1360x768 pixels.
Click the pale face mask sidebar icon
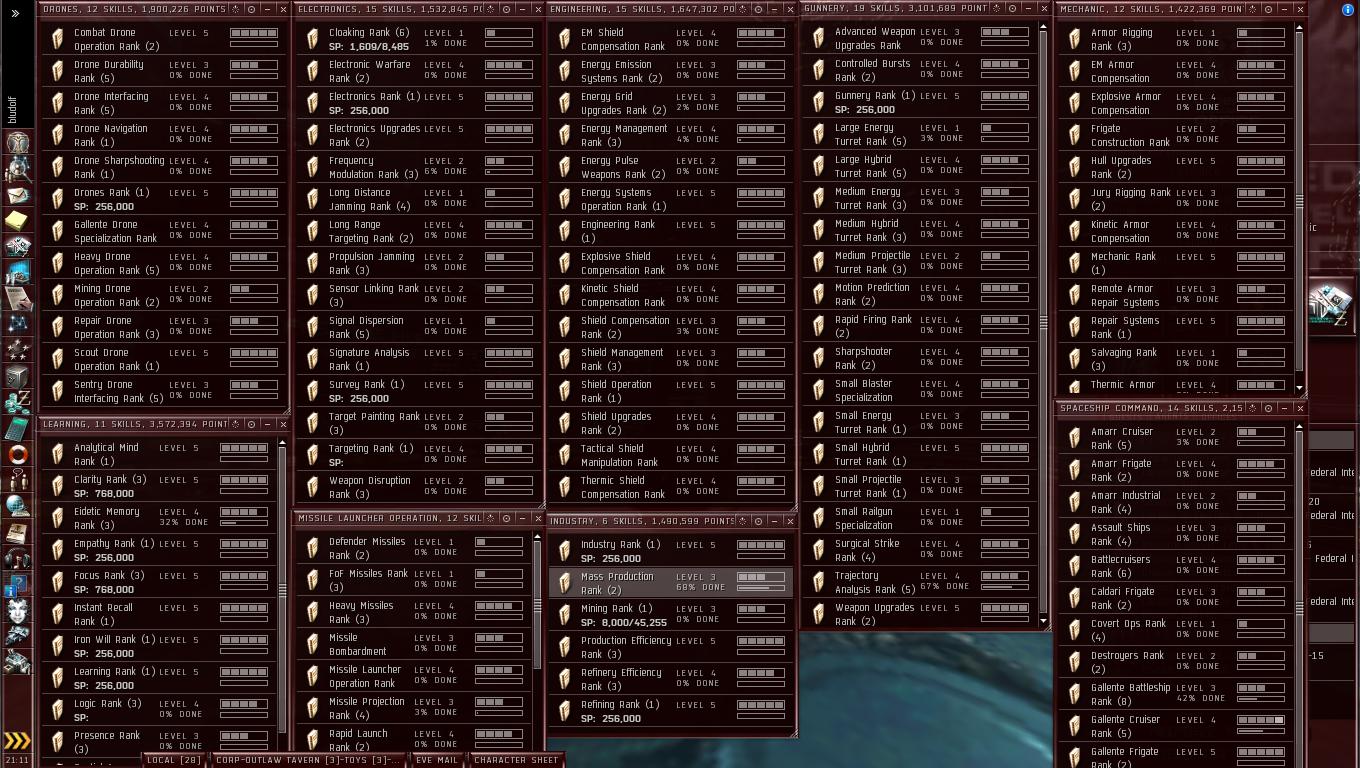pyautogui.click(x=17, y=610)
